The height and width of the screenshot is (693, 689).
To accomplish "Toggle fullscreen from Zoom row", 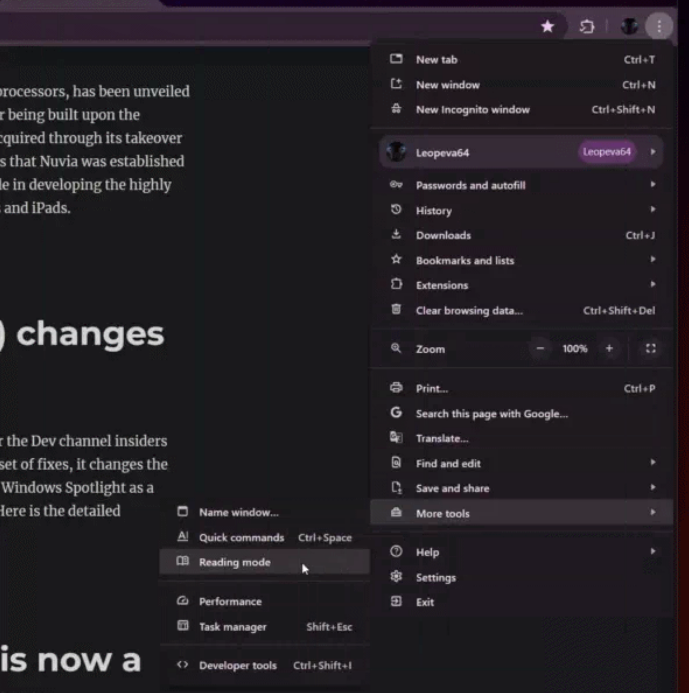I will pos(651,348).
